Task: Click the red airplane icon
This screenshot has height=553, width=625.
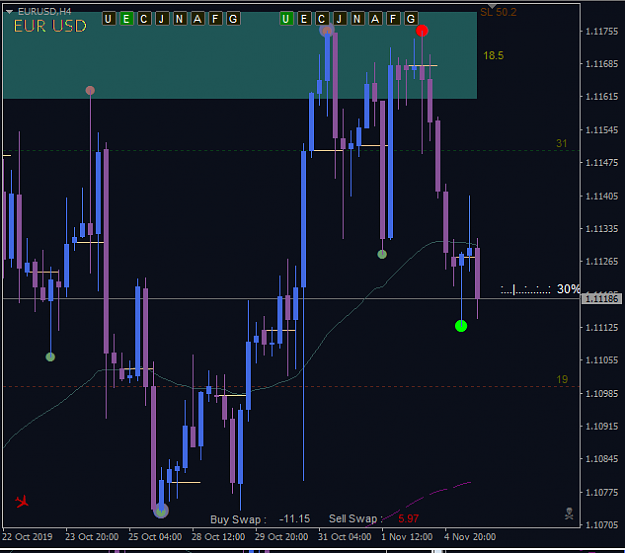Action: point(22,501)
